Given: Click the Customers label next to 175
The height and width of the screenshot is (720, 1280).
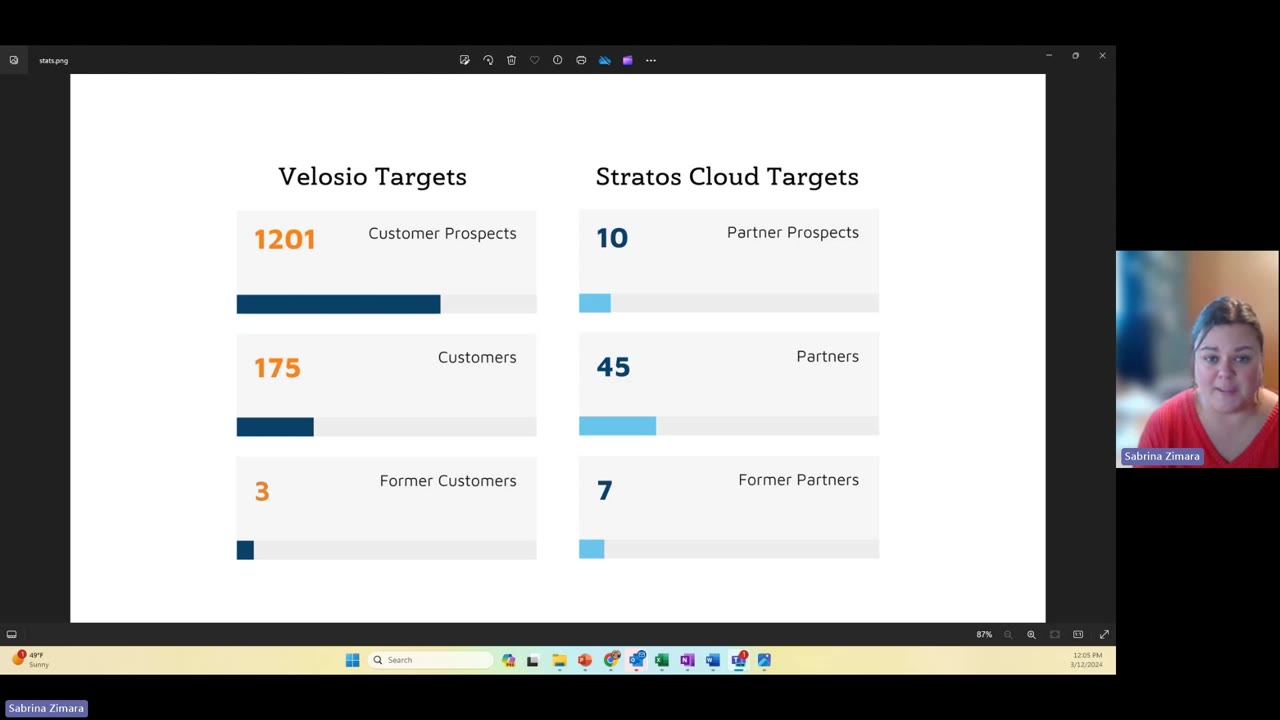Looking at the screenshot, I should point(477,357).
